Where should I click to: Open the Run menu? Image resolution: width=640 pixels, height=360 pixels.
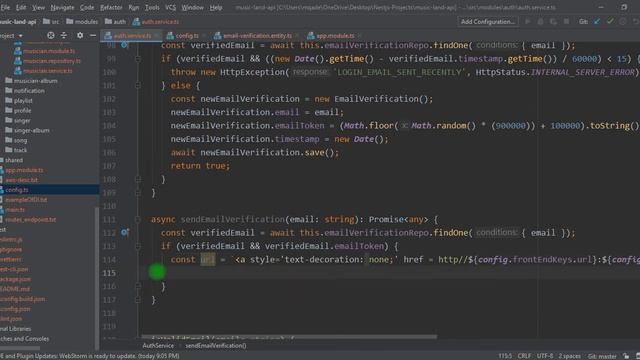[133, 7]
